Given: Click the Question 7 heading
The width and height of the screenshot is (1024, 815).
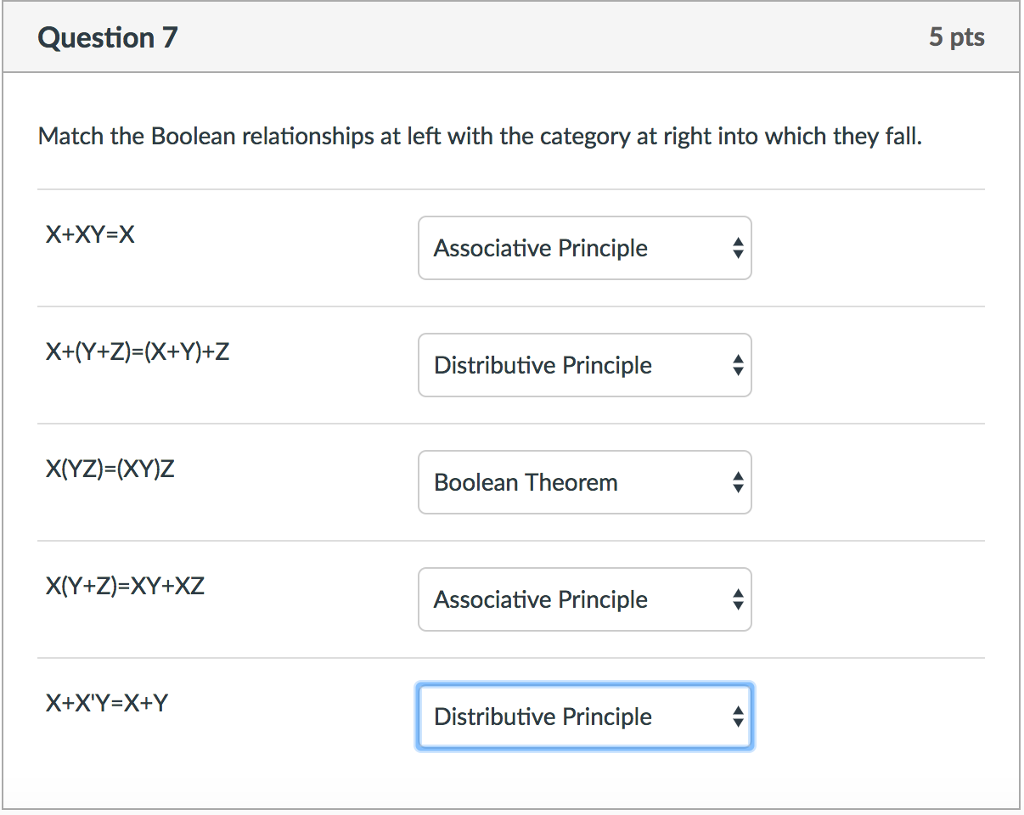Looking at the screenshot, I should [x=107, y=37].
